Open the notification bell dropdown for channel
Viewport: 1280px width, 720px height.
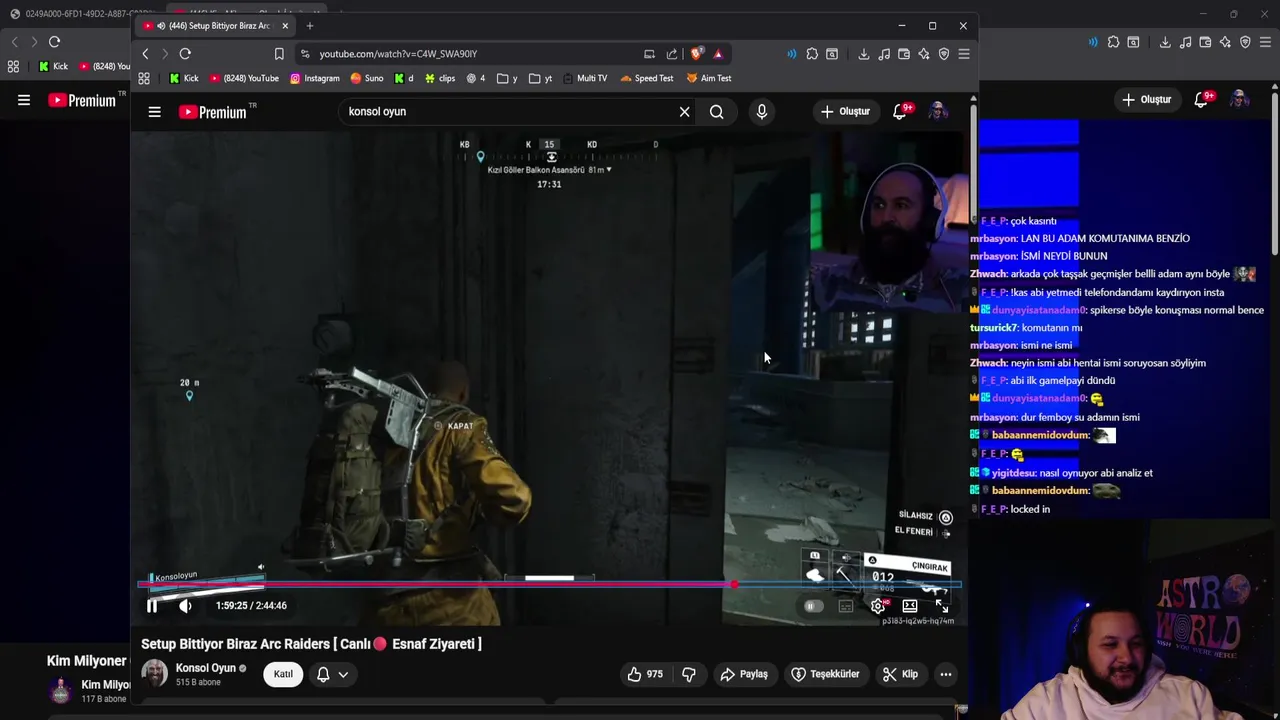tap(332, 675)
